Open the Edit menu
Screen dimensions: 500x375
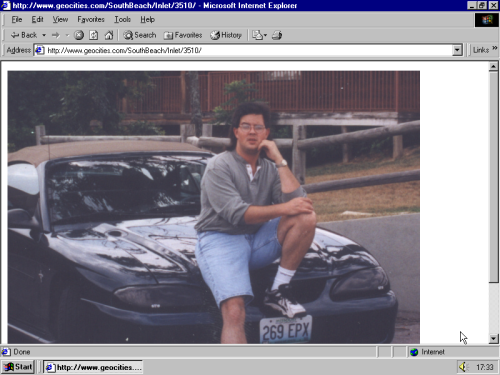pyautogui.click(x=37, y=19)
